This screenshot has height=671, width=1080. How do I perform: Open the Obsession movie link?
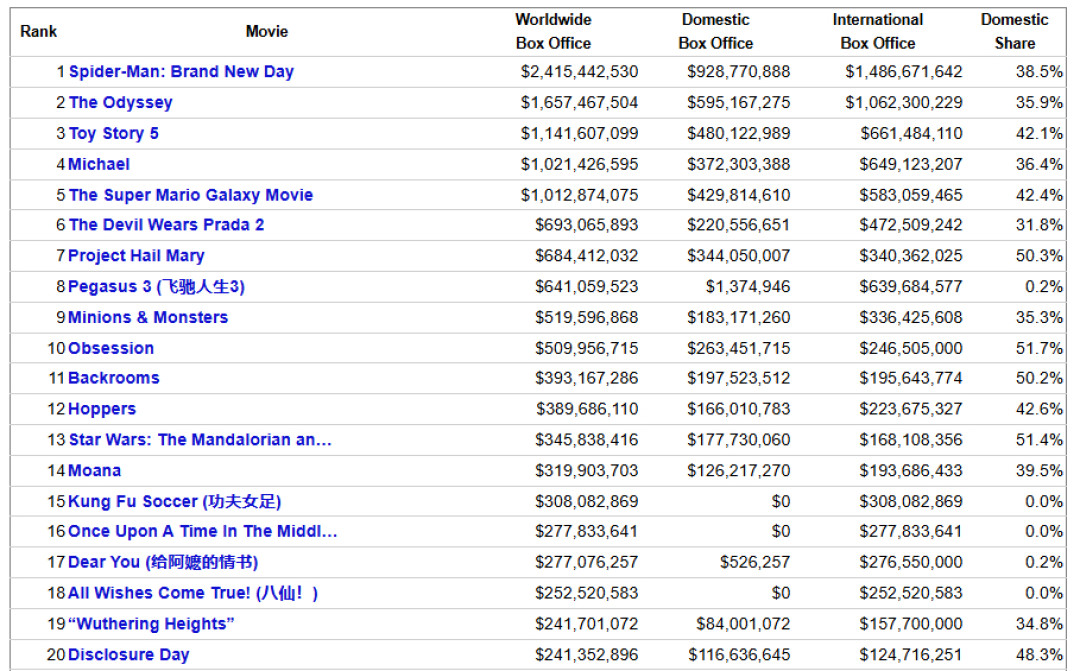point(111,349)
